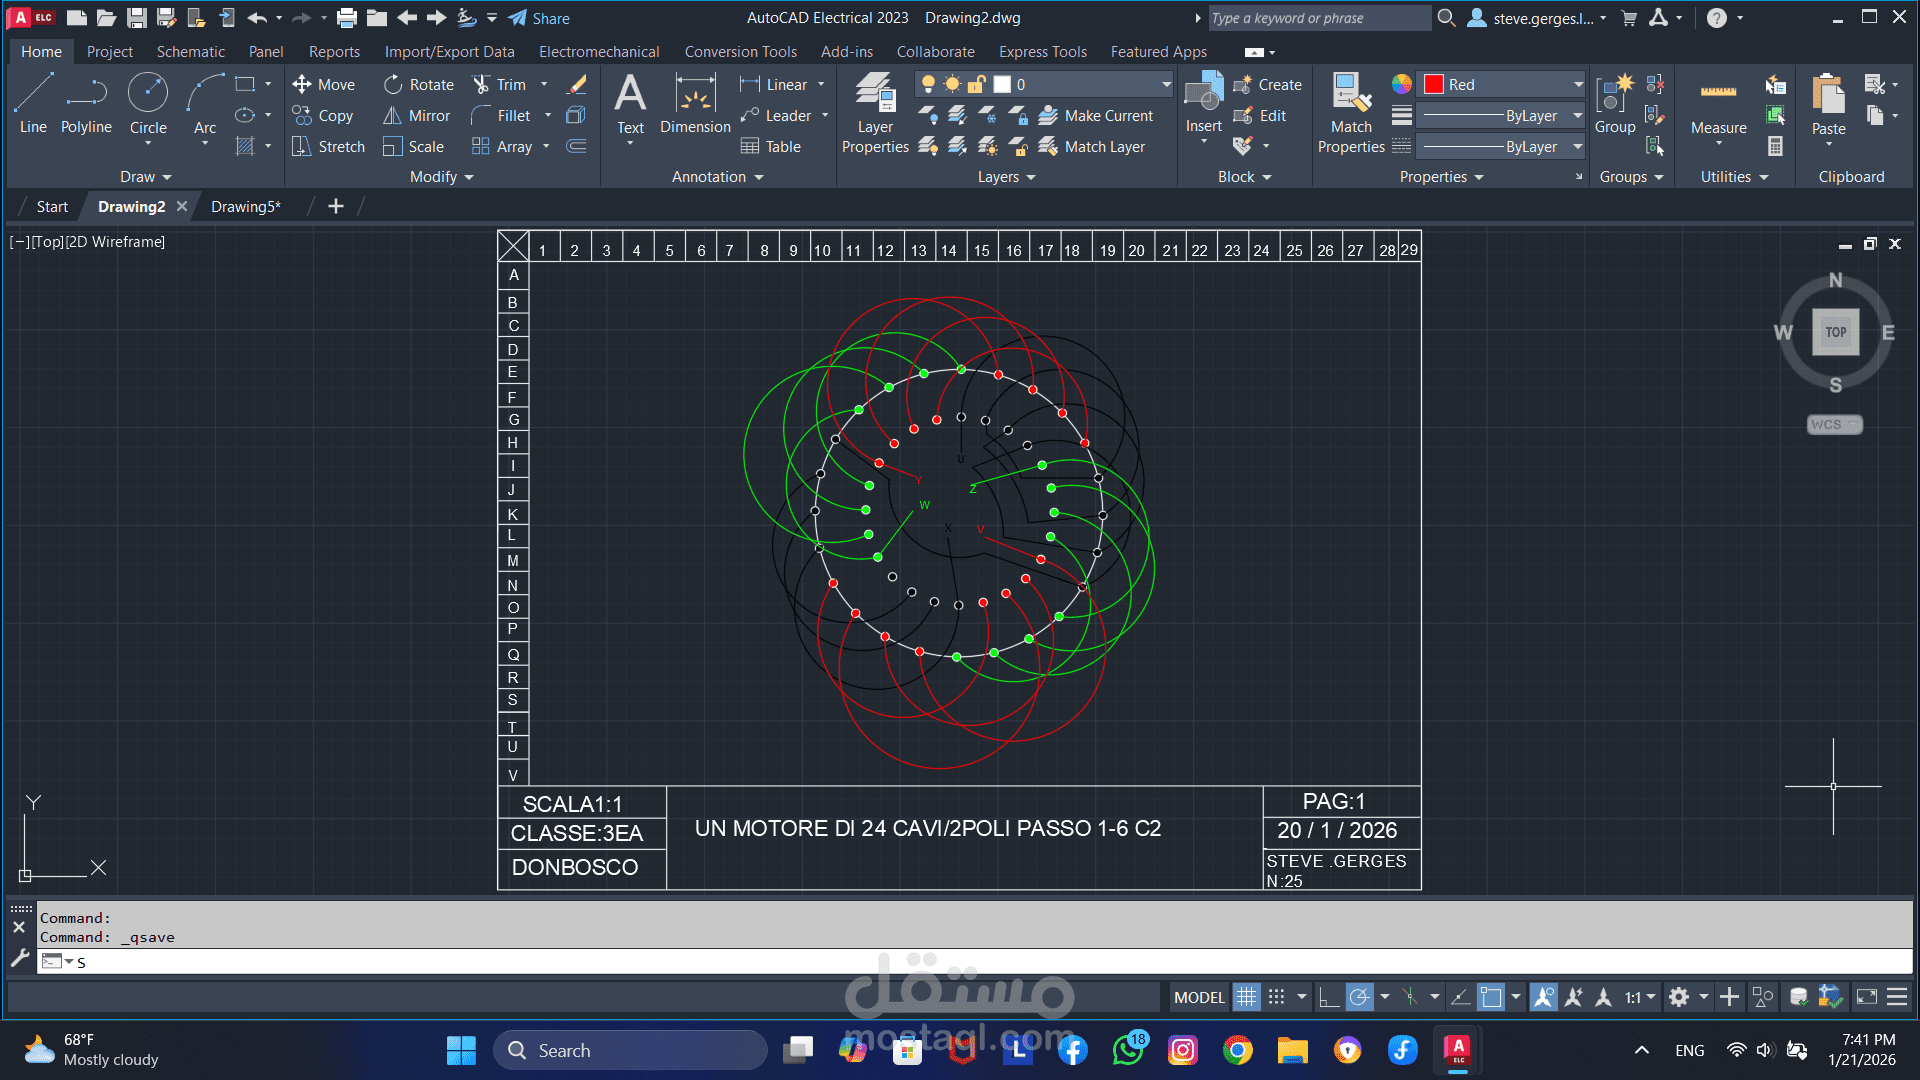Click the red color swatch
The image size is (1920, 1080).
click(1434, 85)
